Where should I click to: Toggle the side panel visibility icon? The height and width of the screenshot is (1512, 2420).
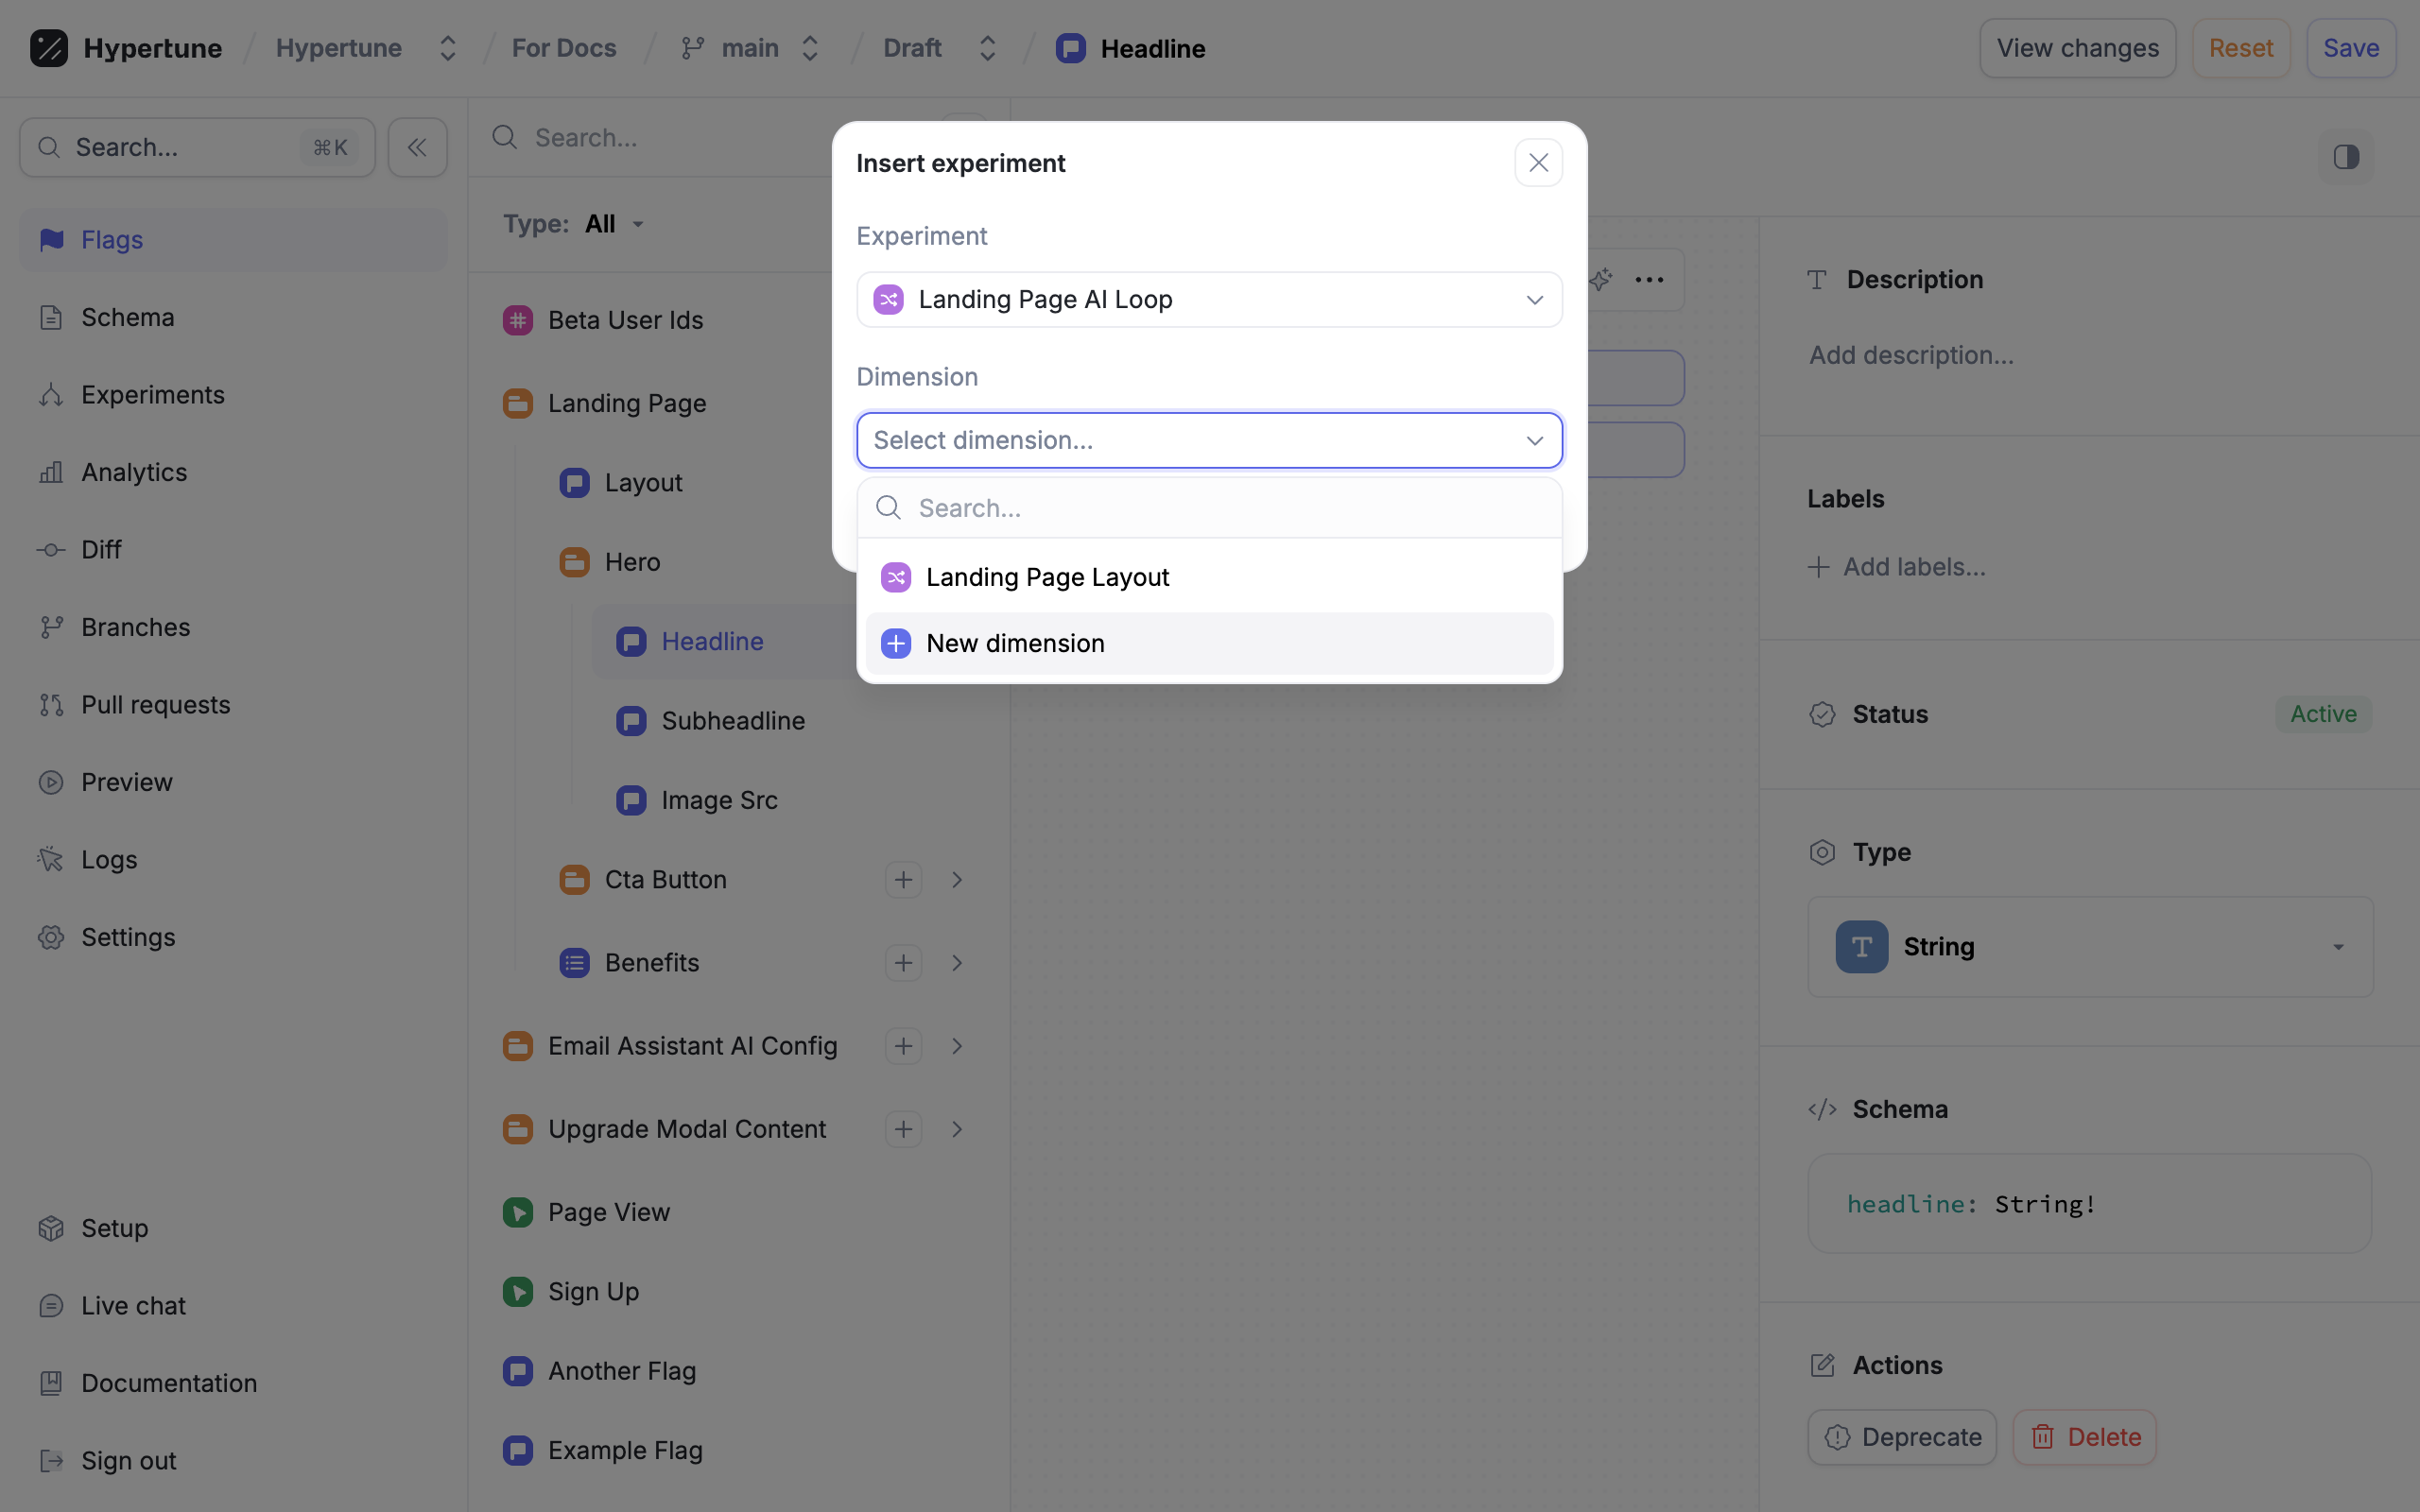pyautogui.click(x=2345, y=157)
